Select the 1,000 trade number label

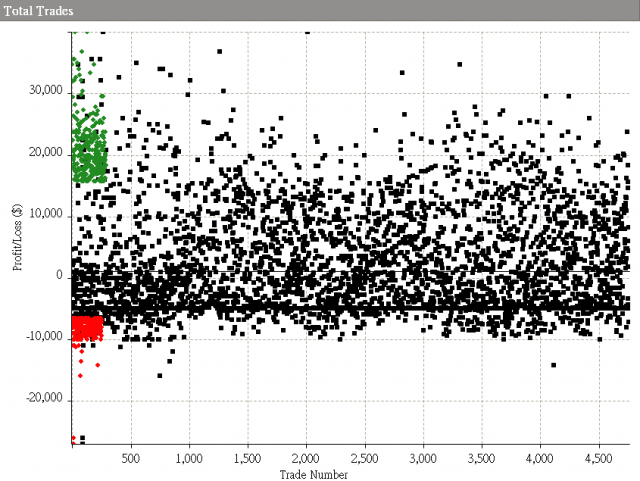tap(189, 458)
